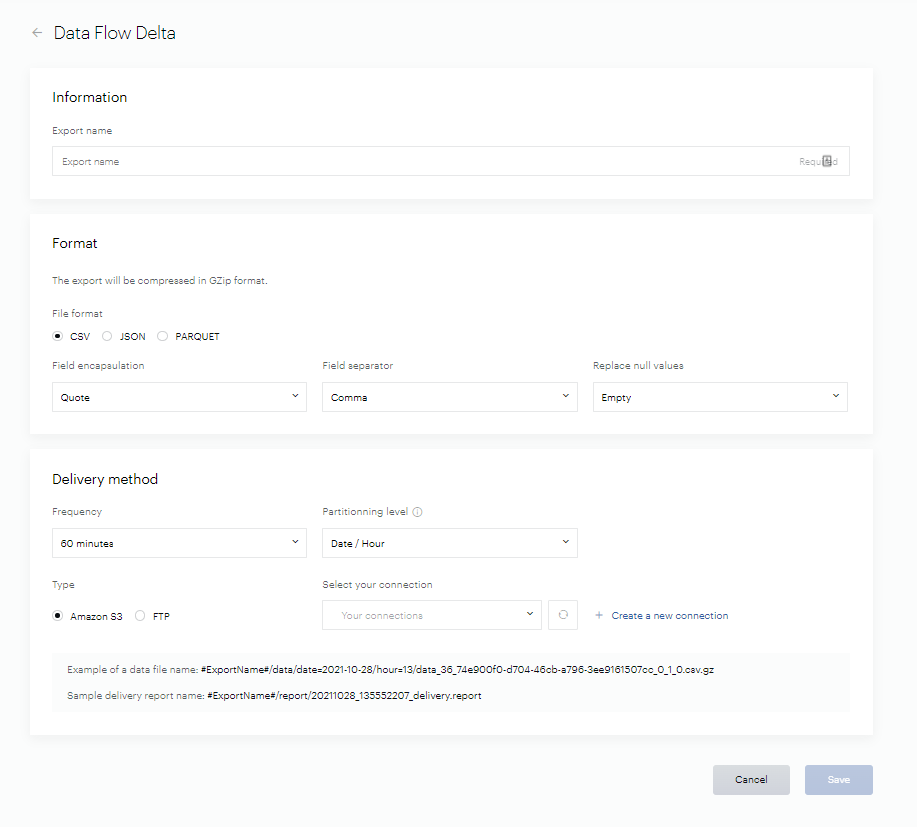Open the Your connections dropdown
Image resolution: width=917 pixels, height=827 pixels.
pyautogui.click(x=431, y=615)
